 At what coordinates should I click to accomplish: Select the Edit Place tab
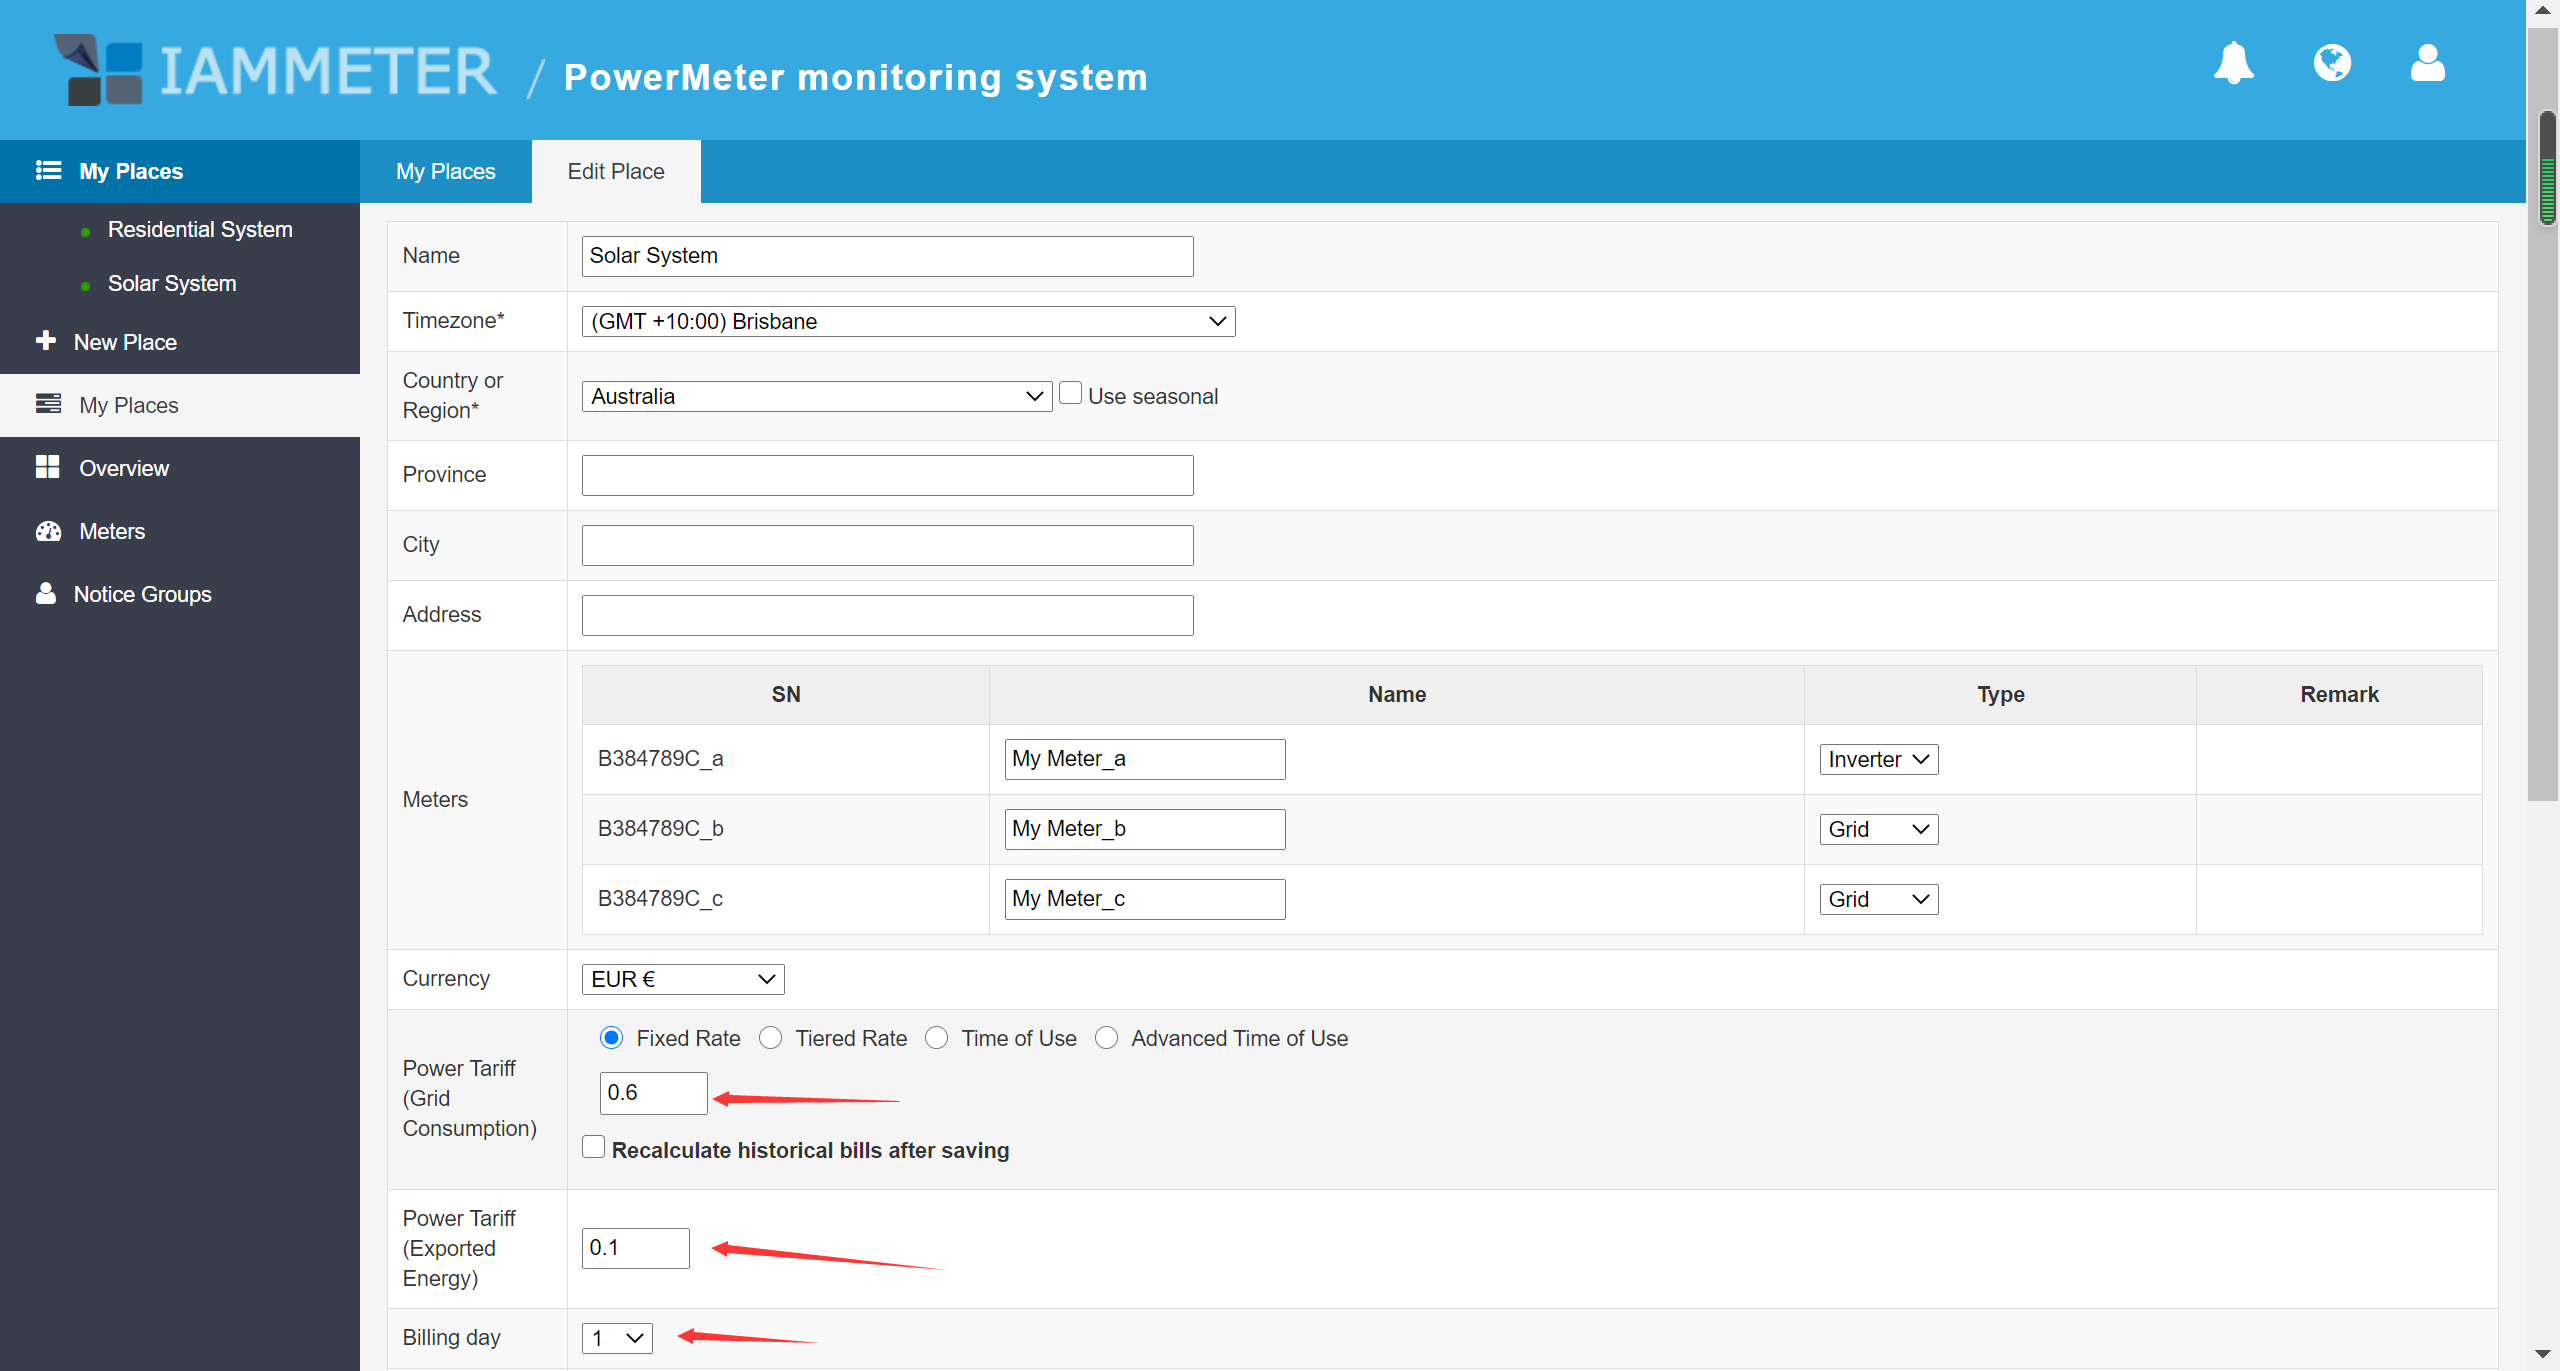click(x=616, y=171)
